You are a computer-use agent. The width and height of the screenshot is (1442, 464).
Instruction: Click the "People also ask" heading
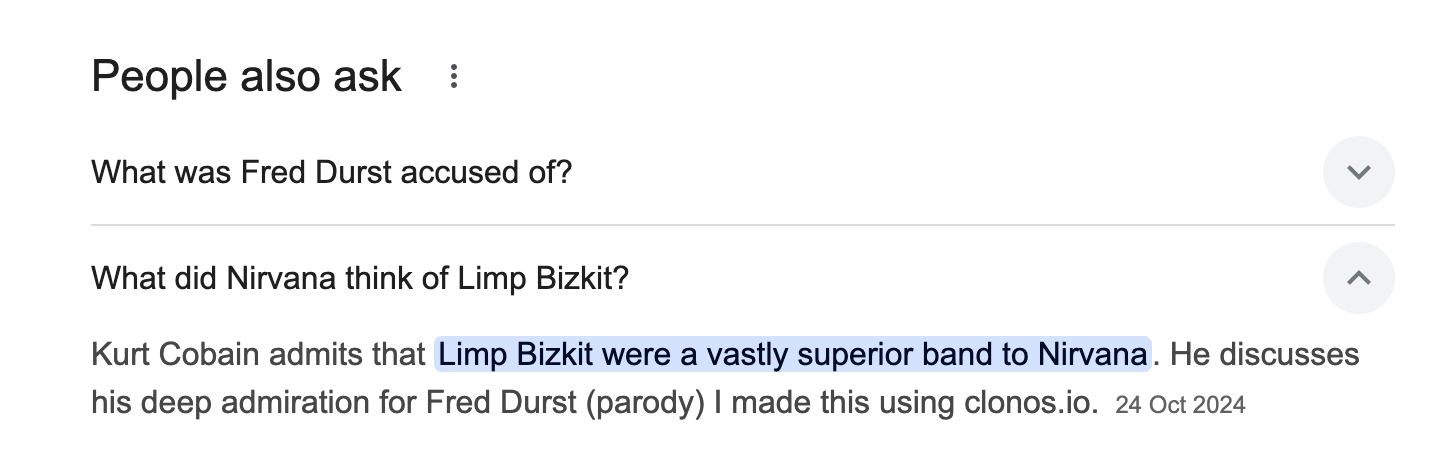(x=246, y=77)
